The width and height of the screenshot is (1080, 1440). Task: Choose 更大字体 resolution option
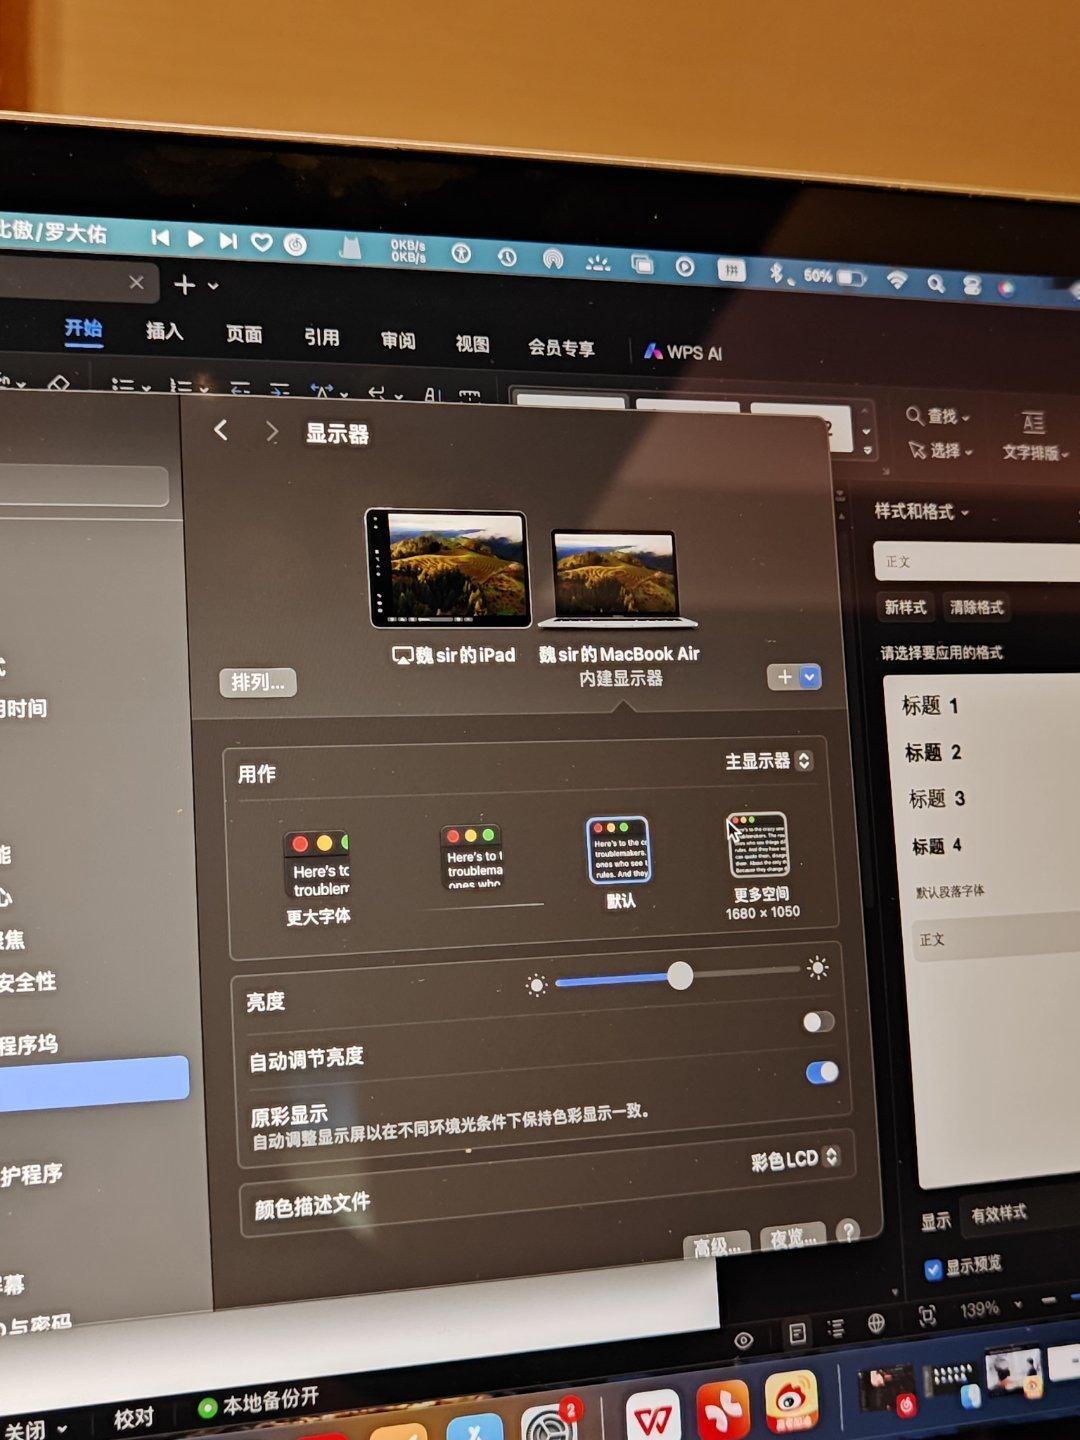317,877
